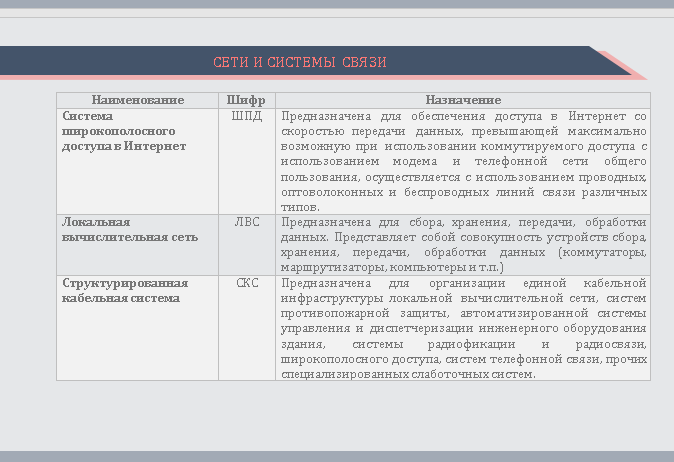Click the slide title "СЕТИ И СИСТЕМЫ СВЯЗИ"

click(x=300, y=62)
